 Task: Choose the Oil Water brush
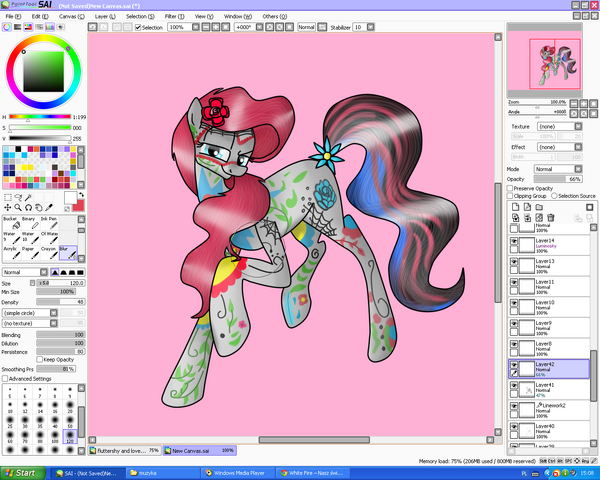(49, 238)
